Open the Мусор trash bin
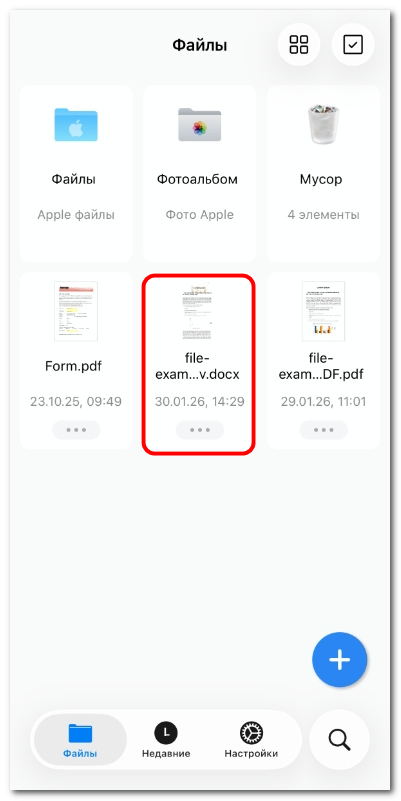Screen dimensions: 401x801 [x=323, y=124]
